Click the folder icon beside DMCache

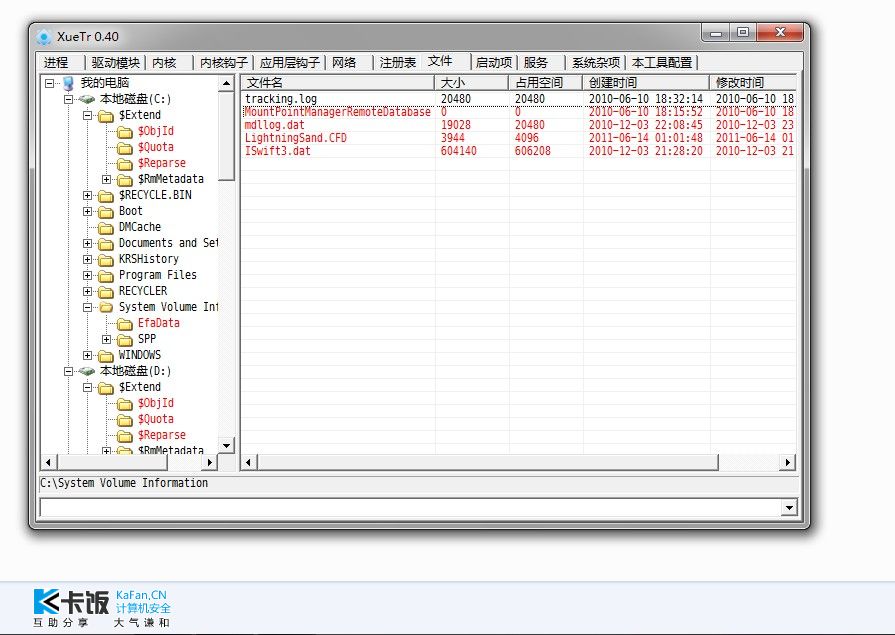(106, 228)
